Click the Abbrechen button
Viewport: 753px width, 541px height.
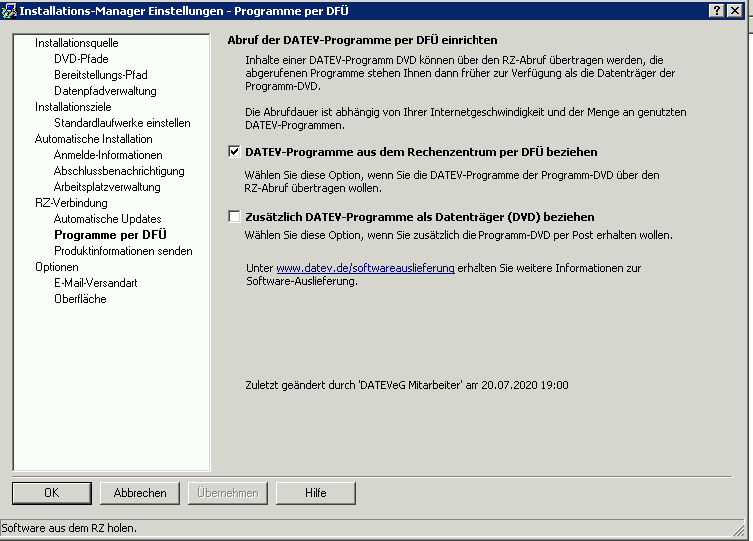(x=140, y=493)
